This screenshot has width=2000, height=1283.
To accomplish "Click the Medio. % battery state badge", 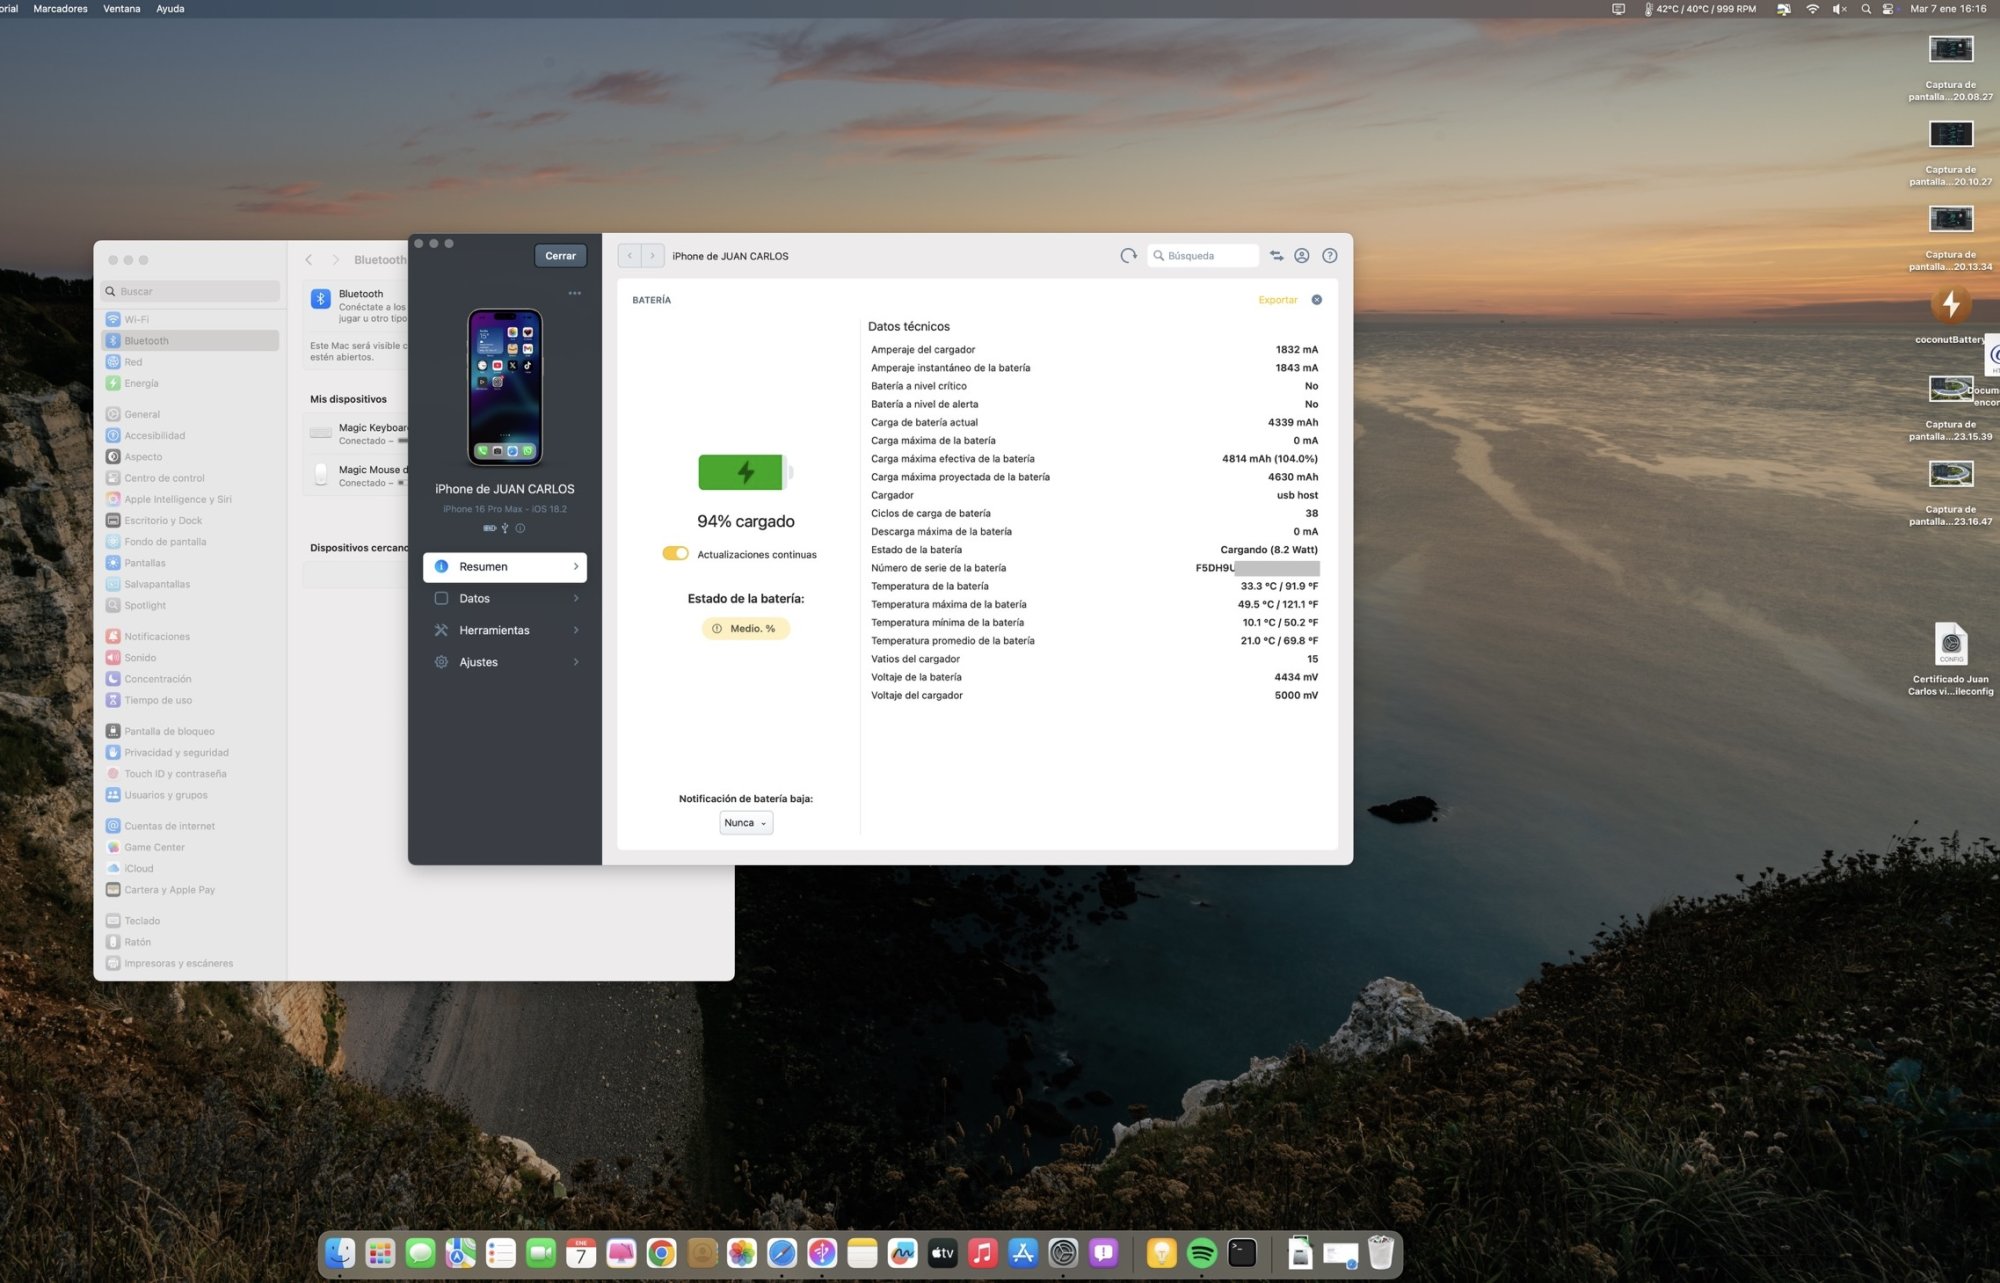I will pyautogui.click(x=746, y=629).
